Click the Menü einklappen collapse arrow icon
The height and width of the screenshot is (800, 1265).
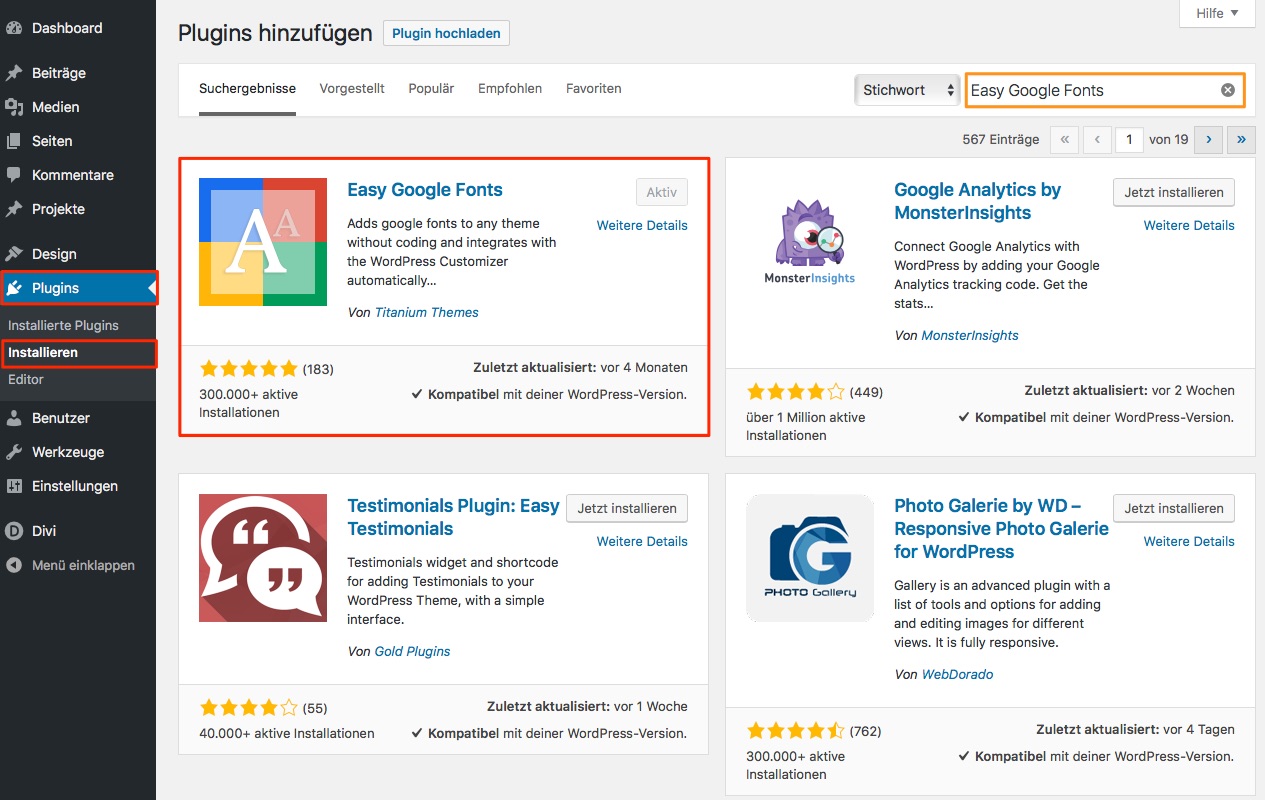pos(14,565)
